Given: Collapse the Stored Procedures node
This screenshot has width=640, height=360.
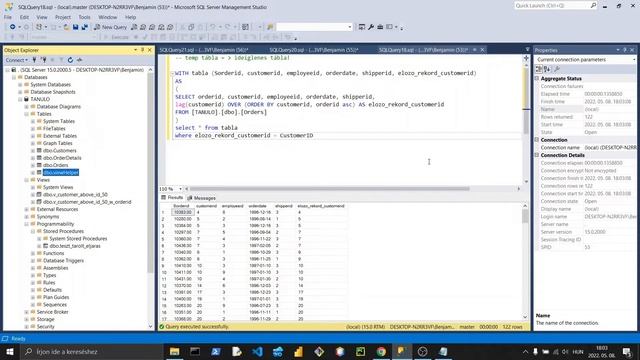Looking at the screenshot, I should (x=33, y=231).
